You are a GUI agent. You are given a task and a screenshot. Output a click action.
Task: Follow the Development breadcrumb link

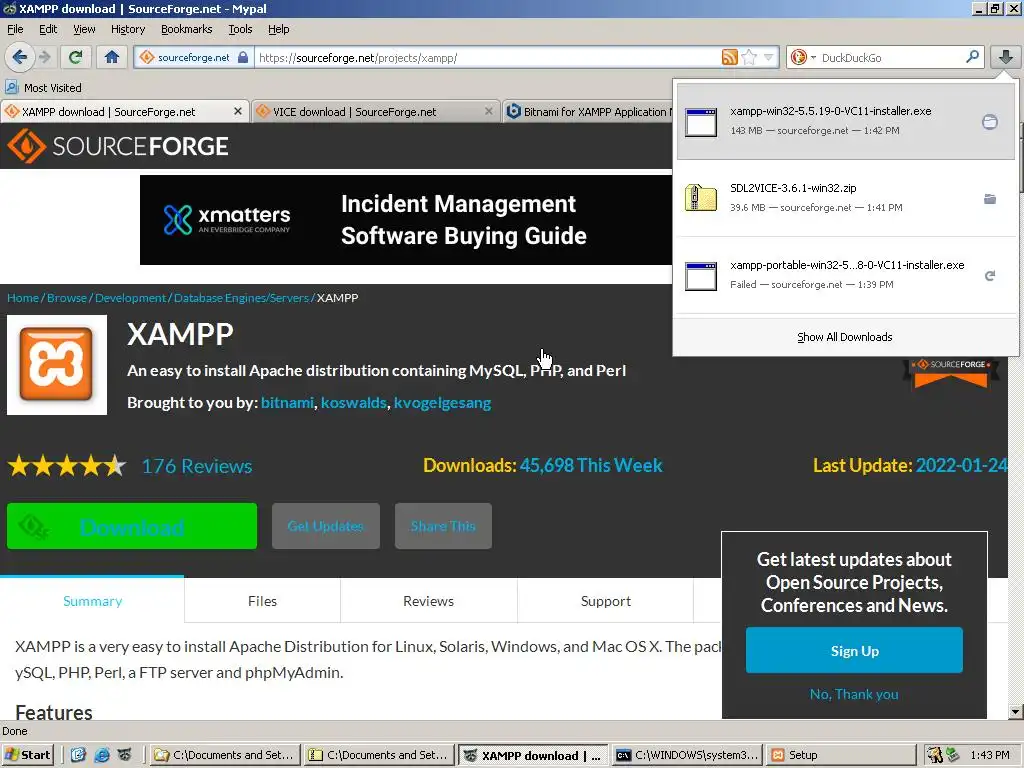(x=131, y=298)
